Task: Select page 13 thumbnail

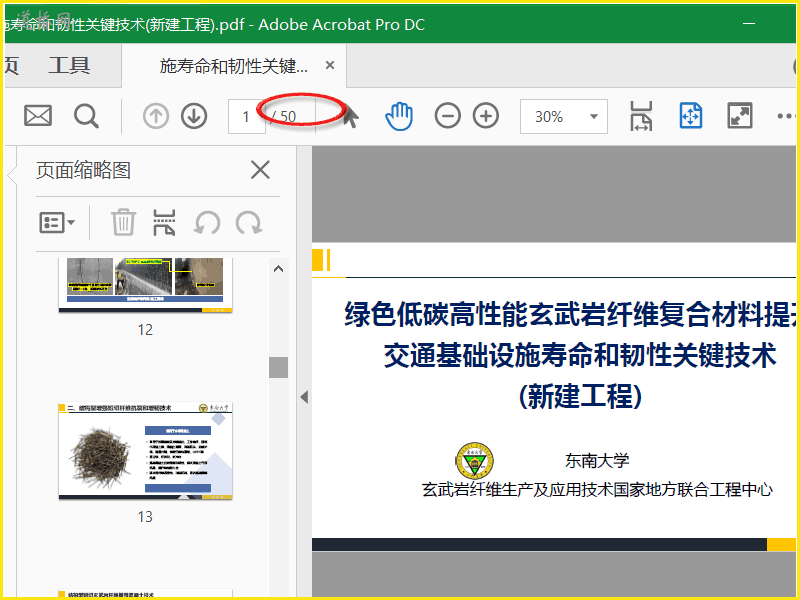Action: [145, 451]
